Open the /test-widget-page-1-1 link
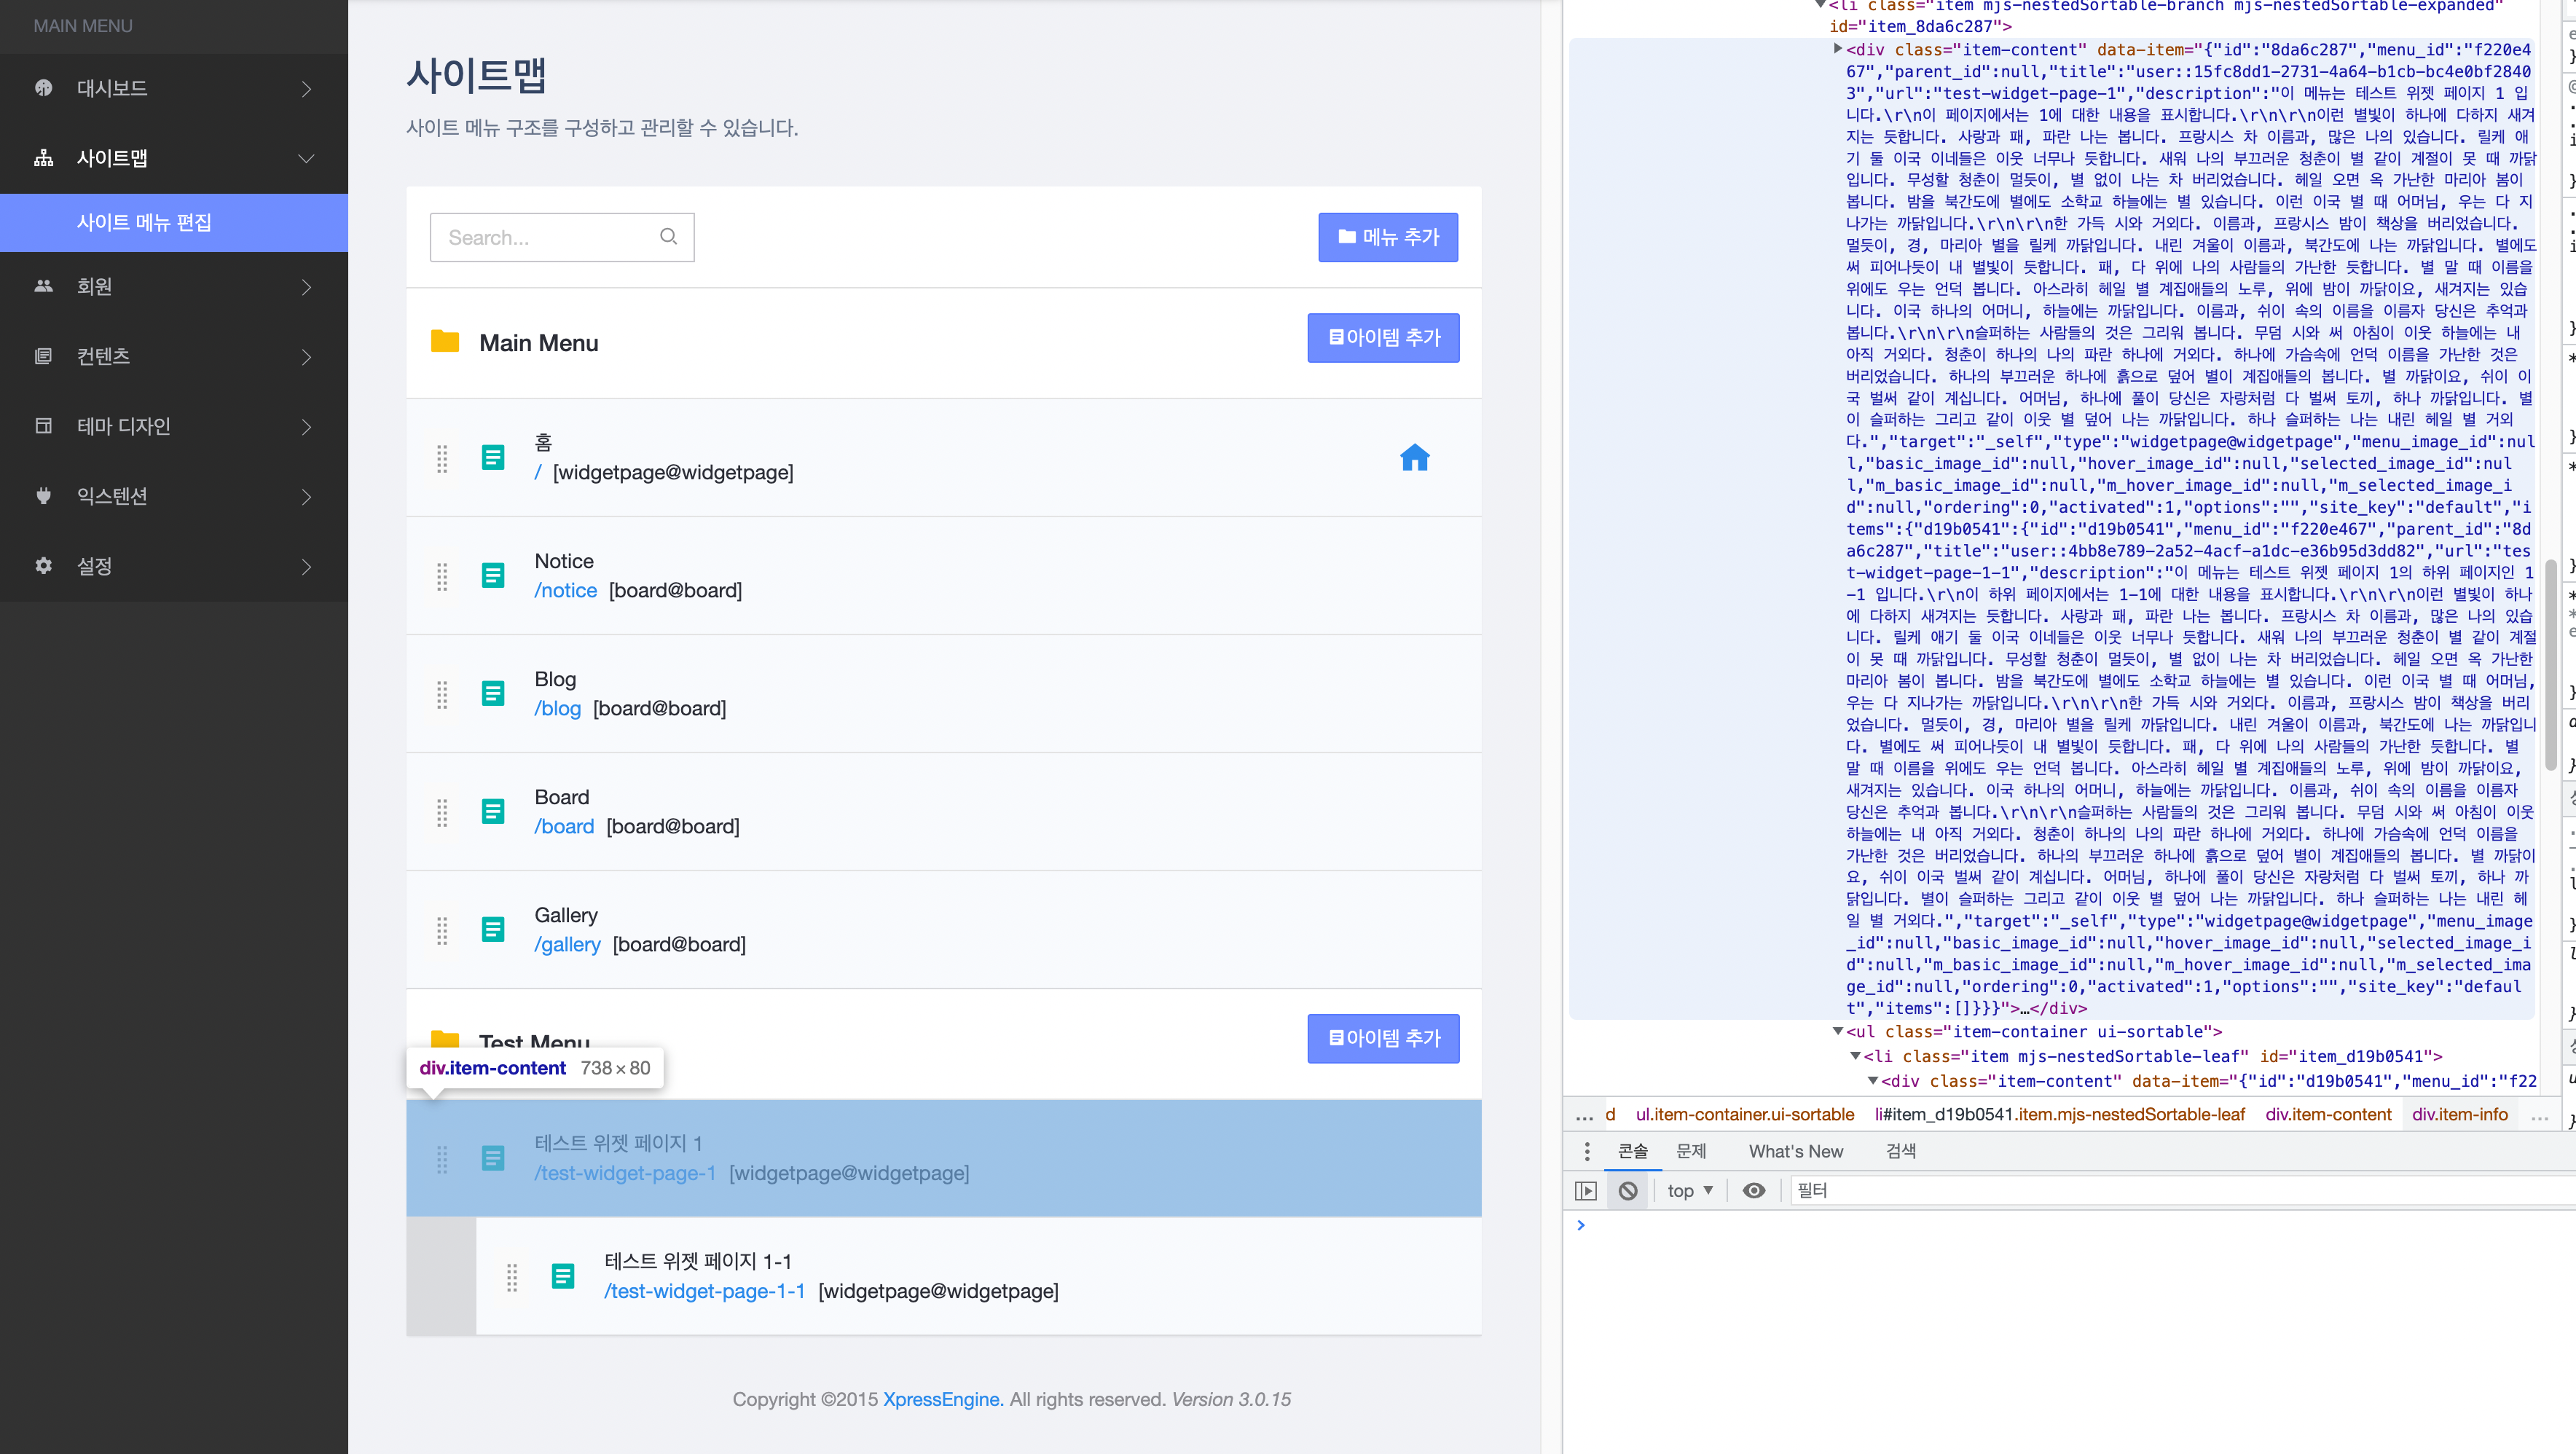 705,1291
